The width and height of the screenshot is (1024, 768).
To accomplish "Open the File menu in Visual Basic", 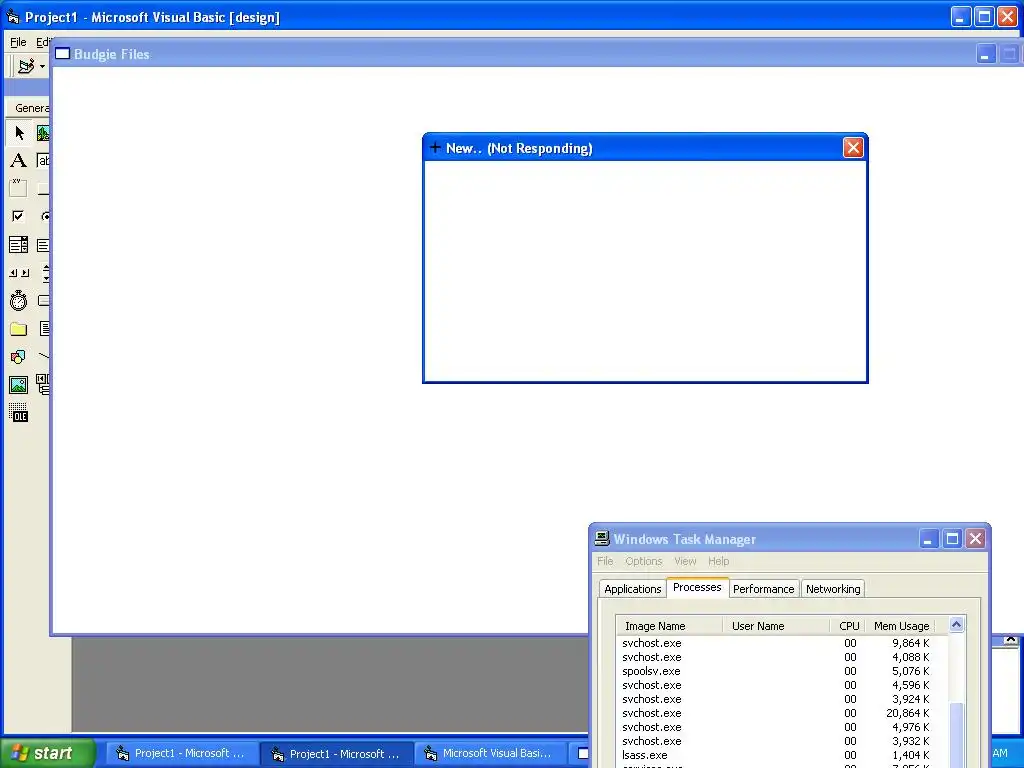I will [x=18, y=42].
